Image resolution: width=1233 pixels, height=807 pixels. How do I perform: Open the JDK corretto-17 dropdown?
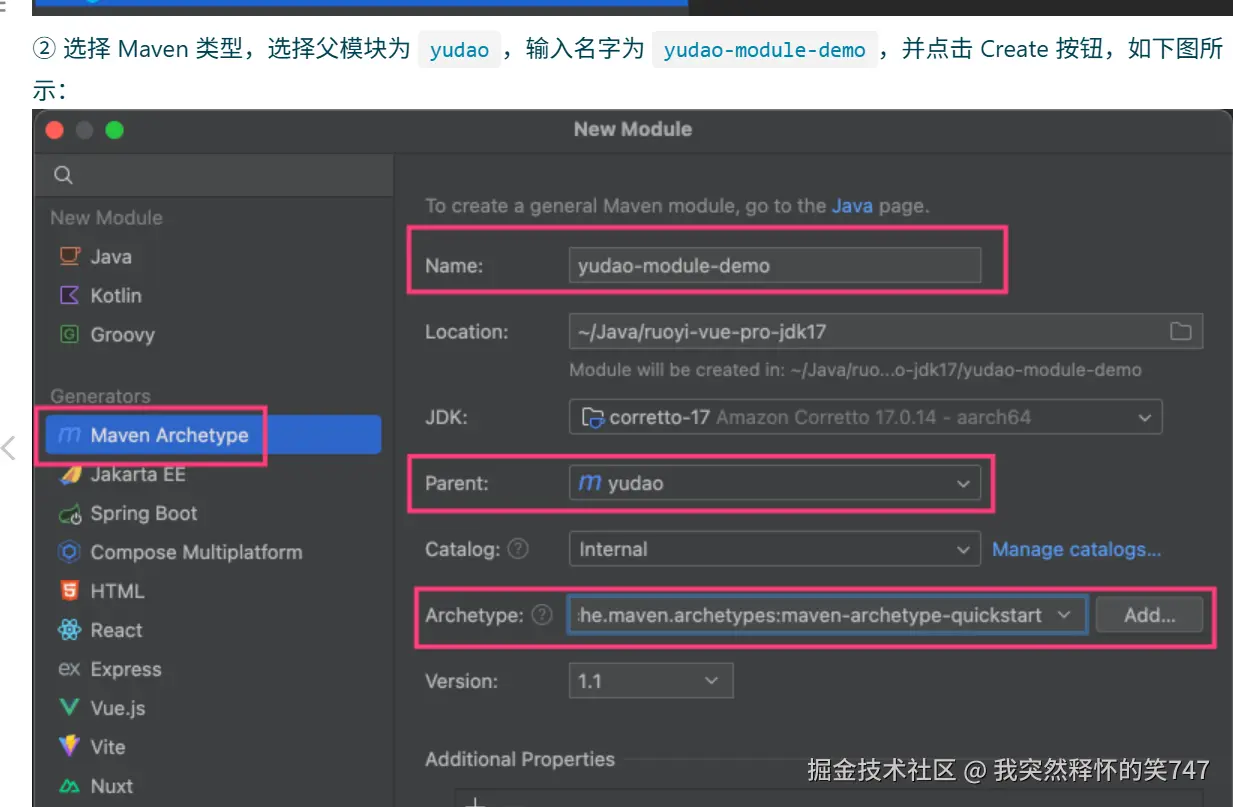tap(866, 417)
